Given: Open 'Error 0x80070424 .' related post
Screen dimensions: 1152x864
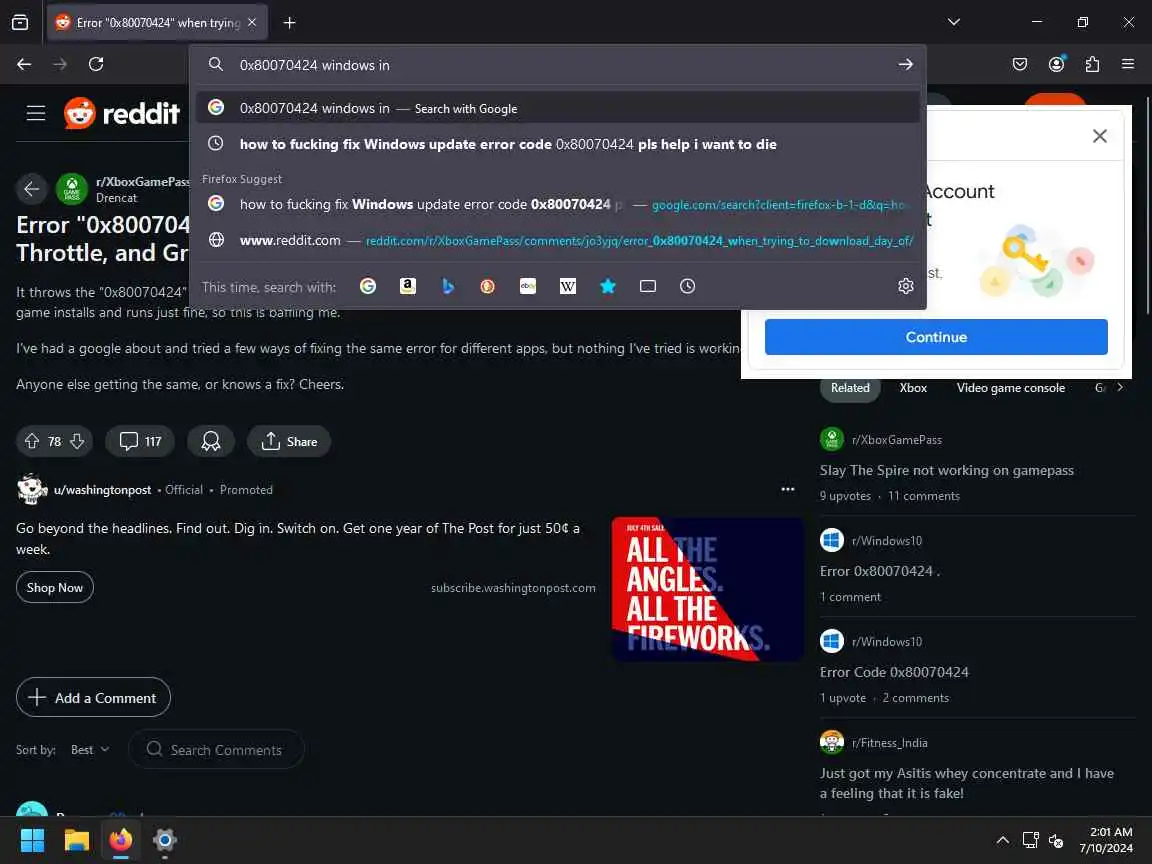Looking at the screenshot, I should click(x=879, y=571).
